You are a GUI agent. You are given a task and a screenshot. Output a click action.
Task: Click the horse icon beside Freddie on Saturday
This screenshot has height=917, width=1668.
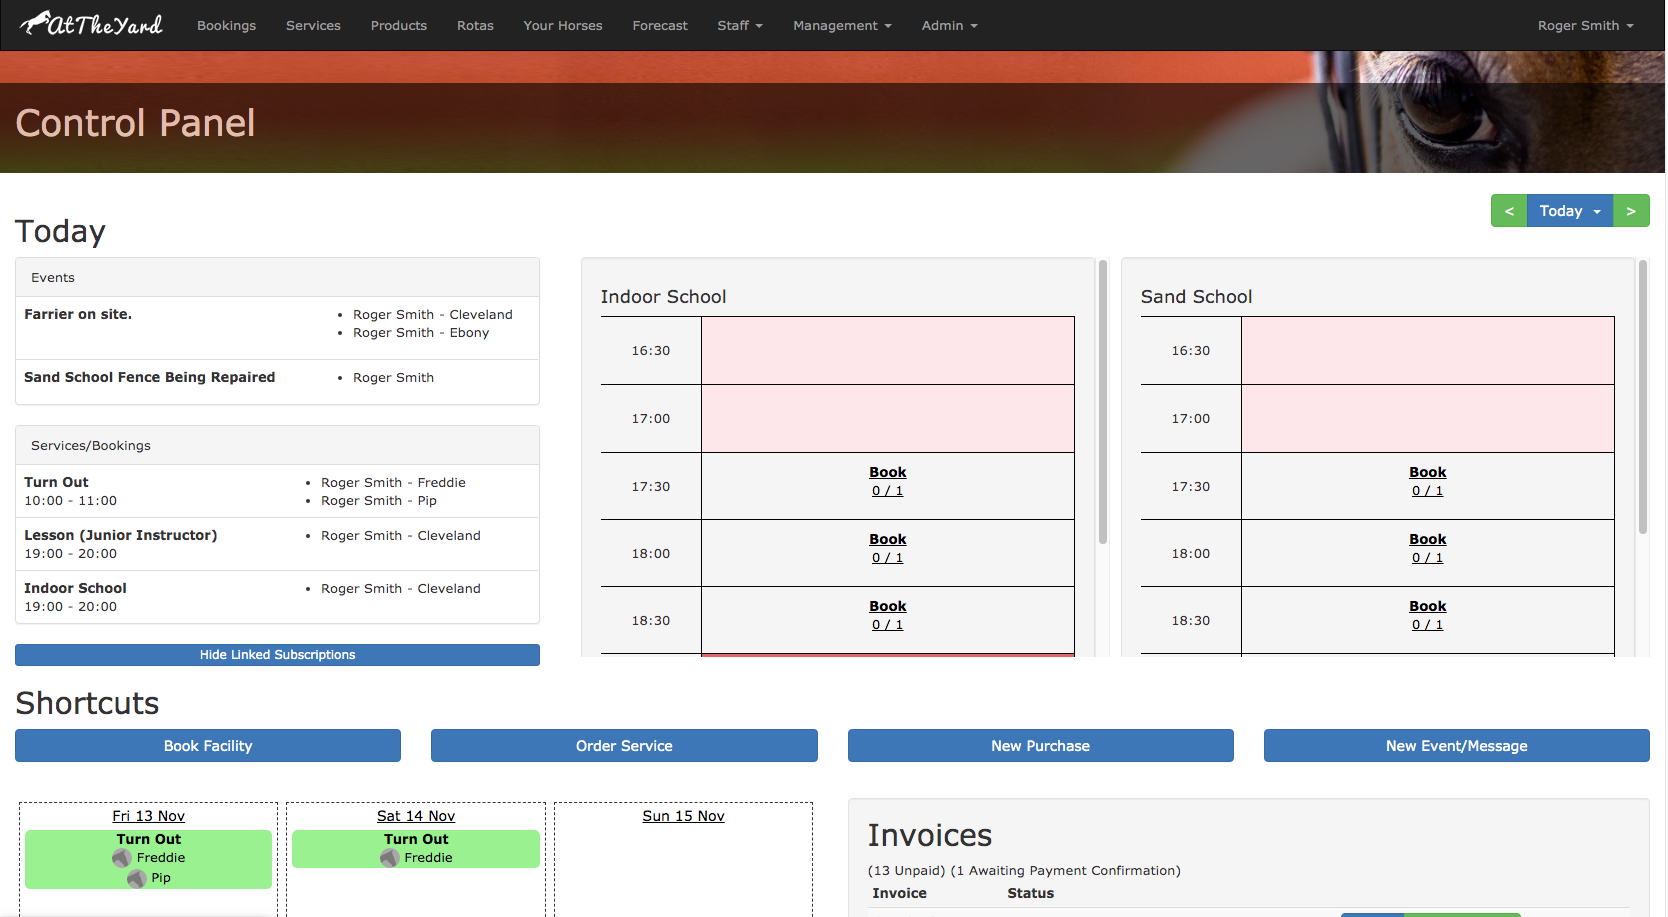pyautogui.click(x=389, y=857)
